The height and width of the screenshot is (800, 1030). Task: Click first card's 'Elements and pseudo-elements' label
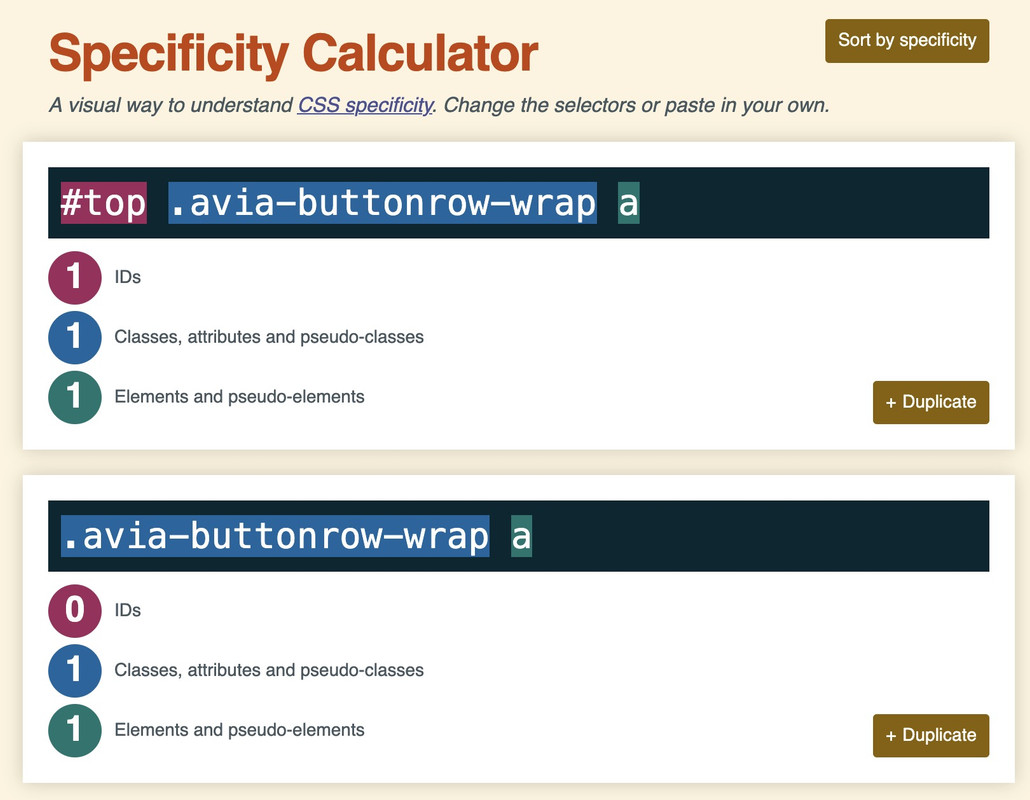tap(239, 397)
